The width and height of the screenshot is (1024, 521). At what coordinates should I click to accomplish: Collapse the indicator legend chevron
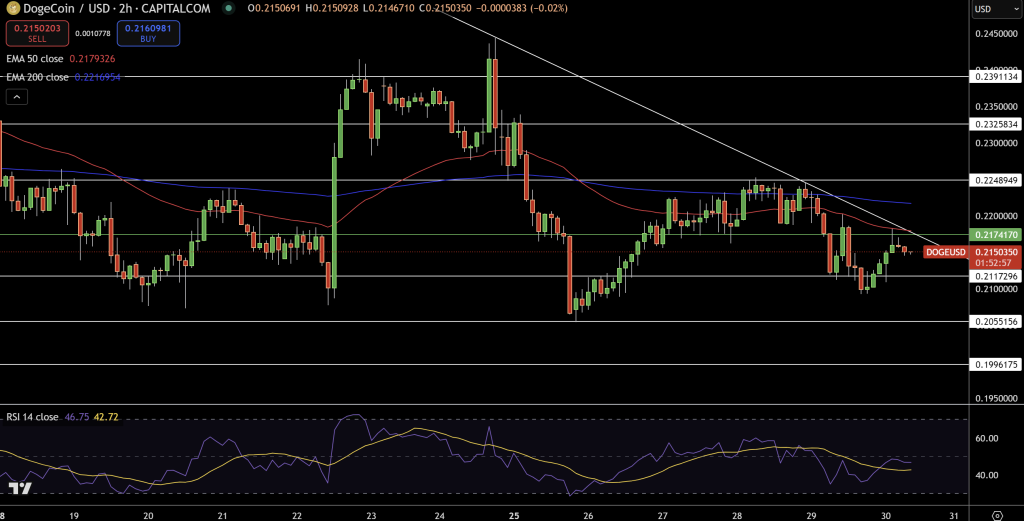click(x=17, y=97)
